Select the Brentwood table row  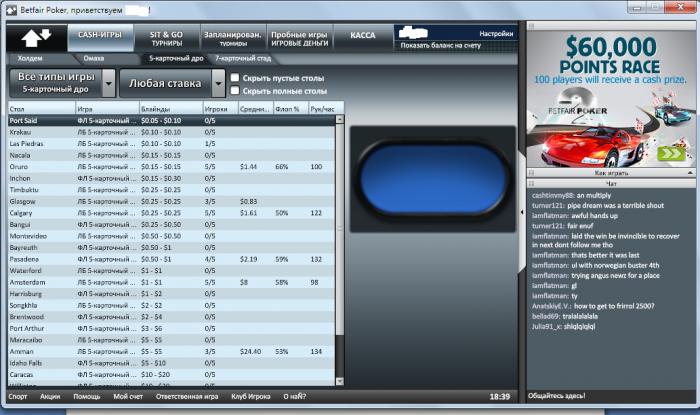tap(171, 317)
